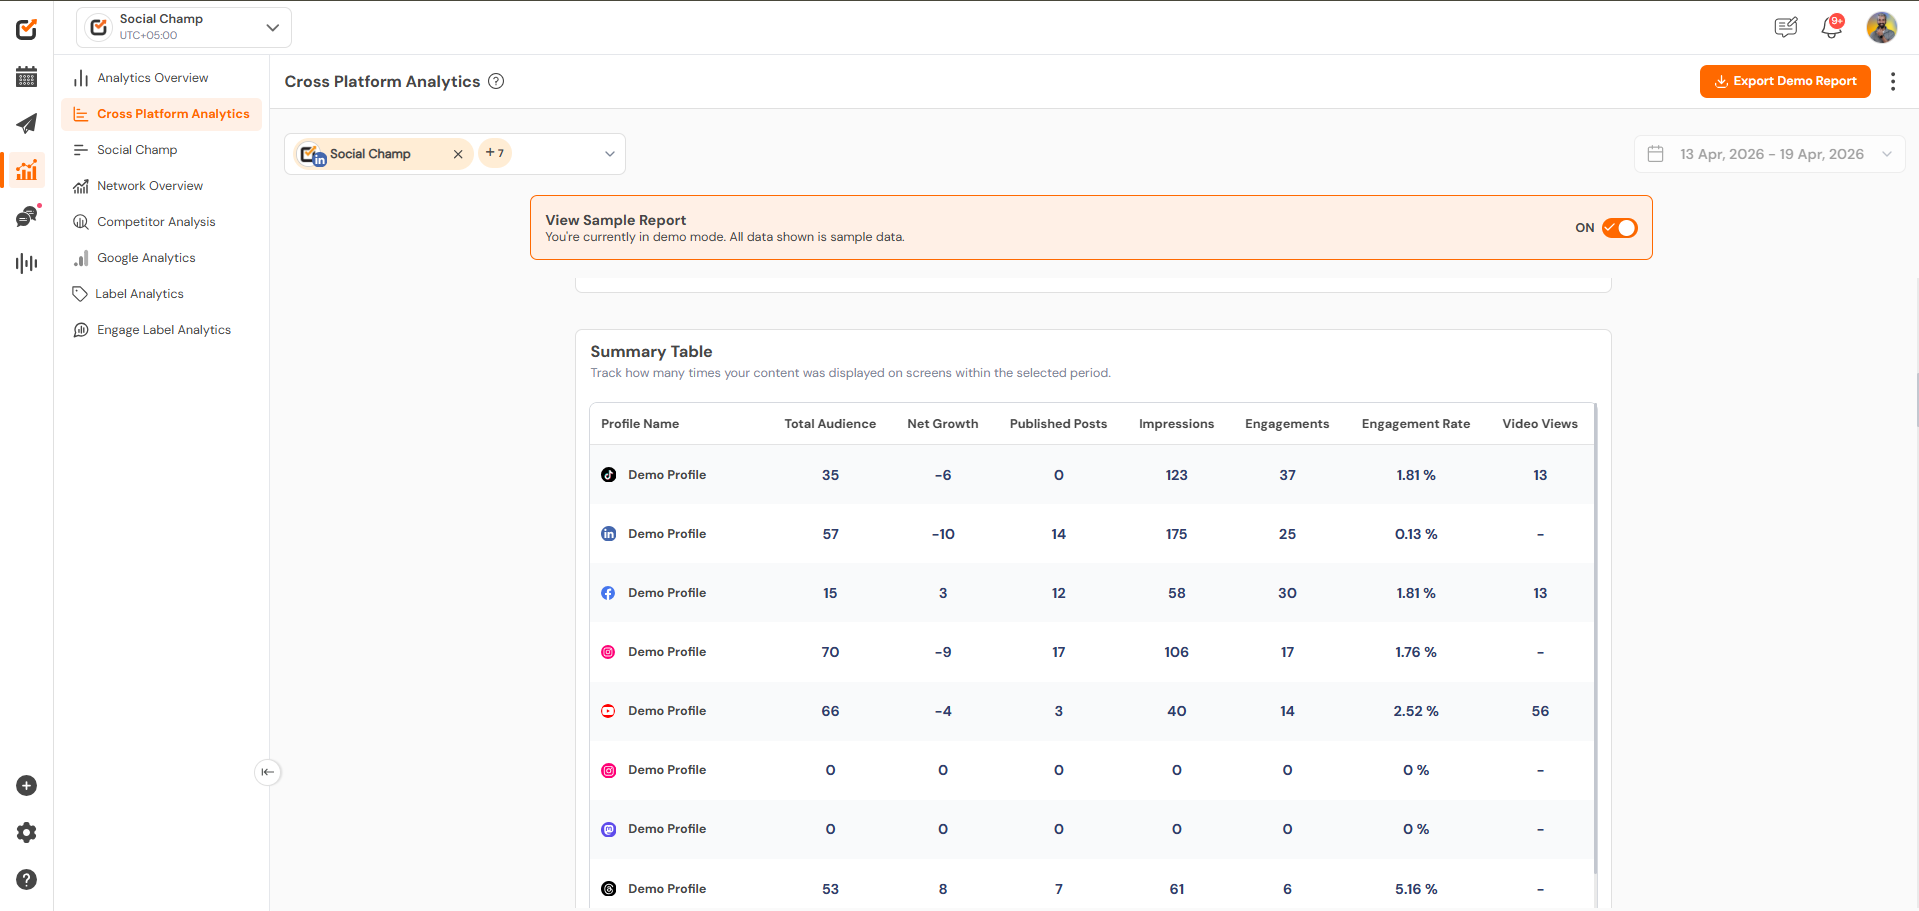Turn off the View Sample Report toggle
Image resolution: width=1919 pixels, height=911 pixels.
(1619, 227)
